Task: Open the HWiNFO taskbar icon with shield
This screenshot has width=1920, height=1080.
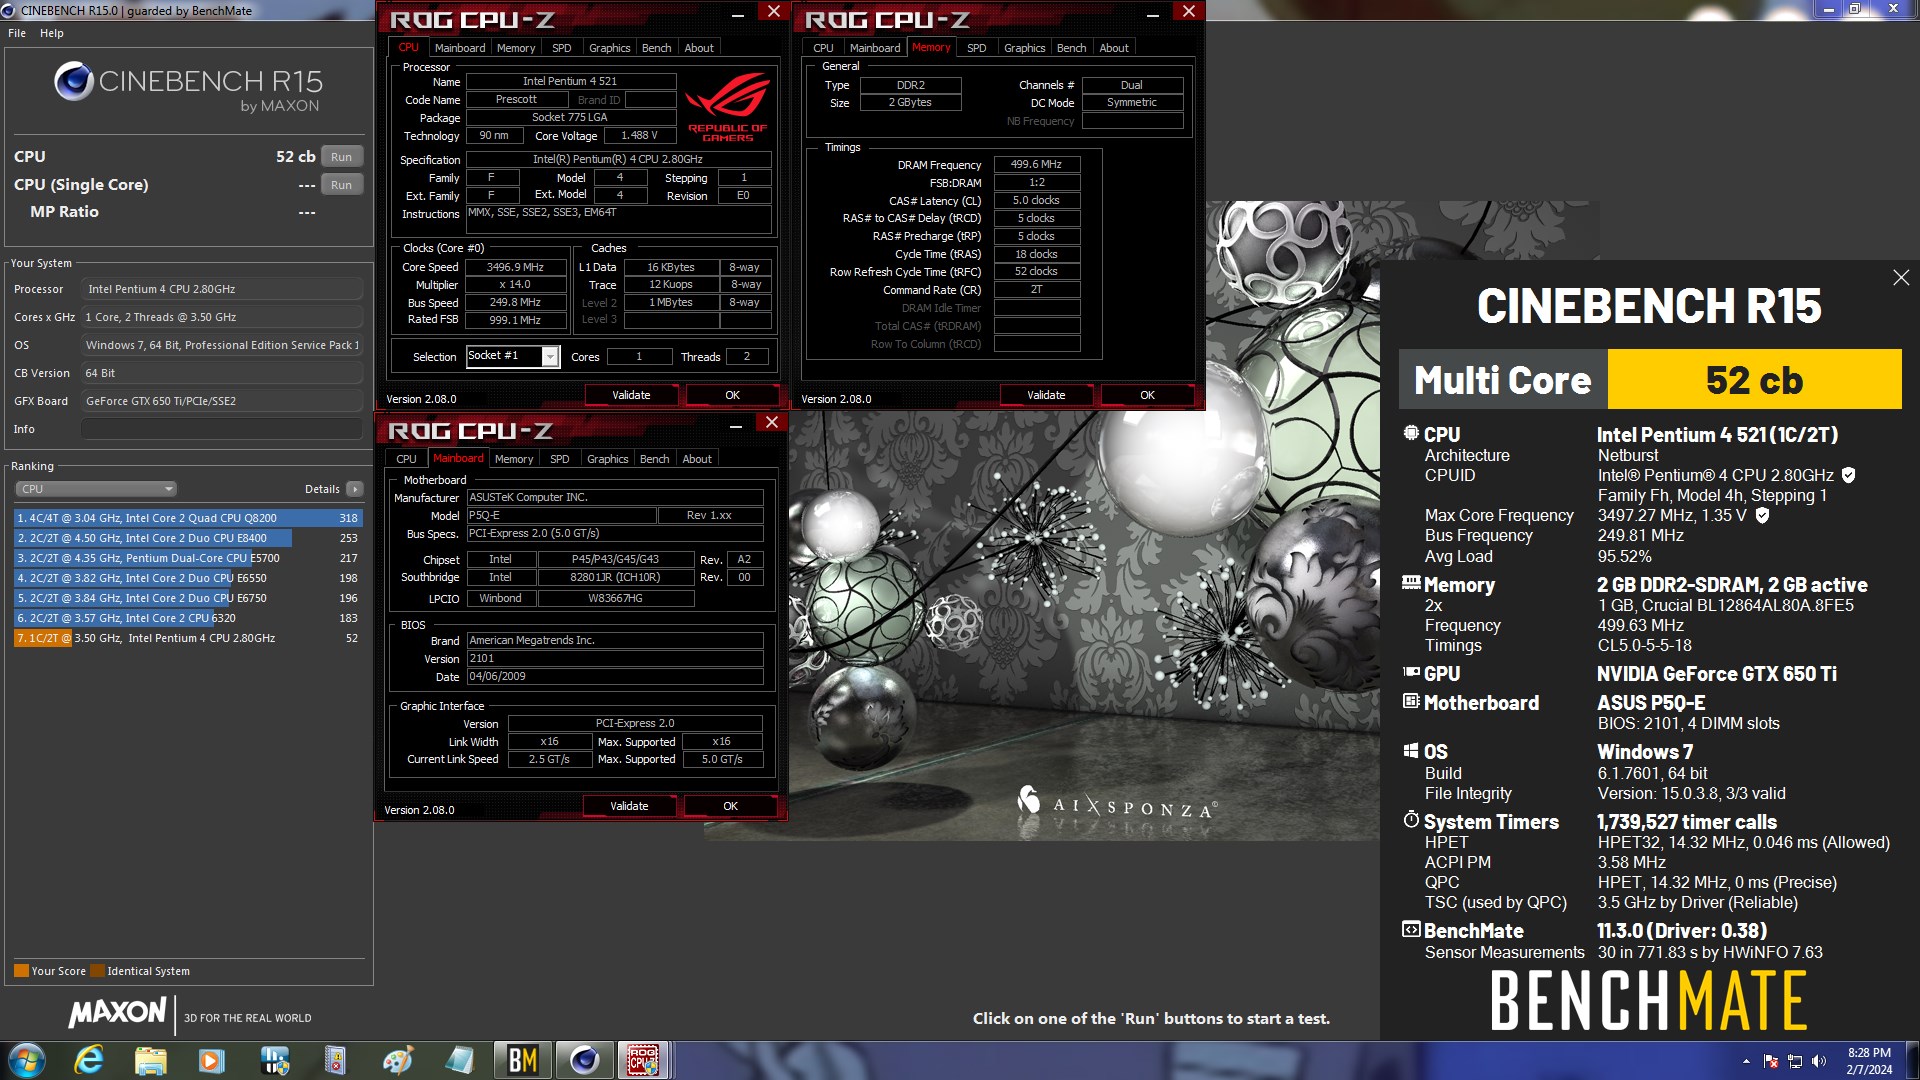Action: (274, 1060)
